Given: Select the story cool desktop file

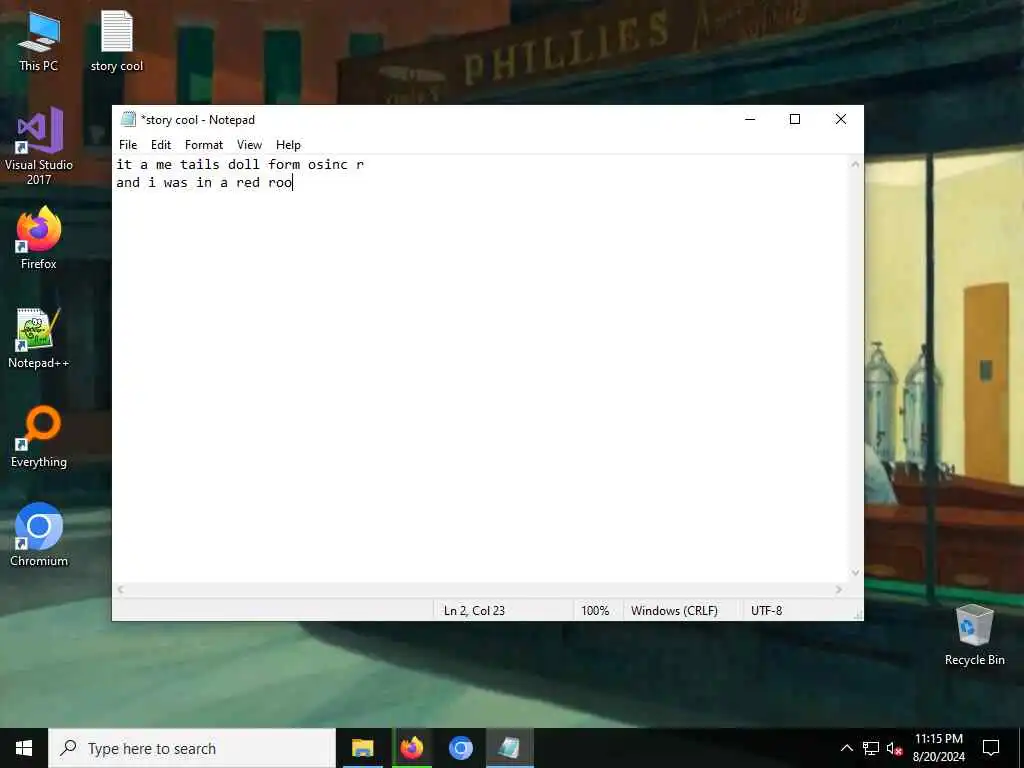Looking at the screenshot, I should coord(117,41).
